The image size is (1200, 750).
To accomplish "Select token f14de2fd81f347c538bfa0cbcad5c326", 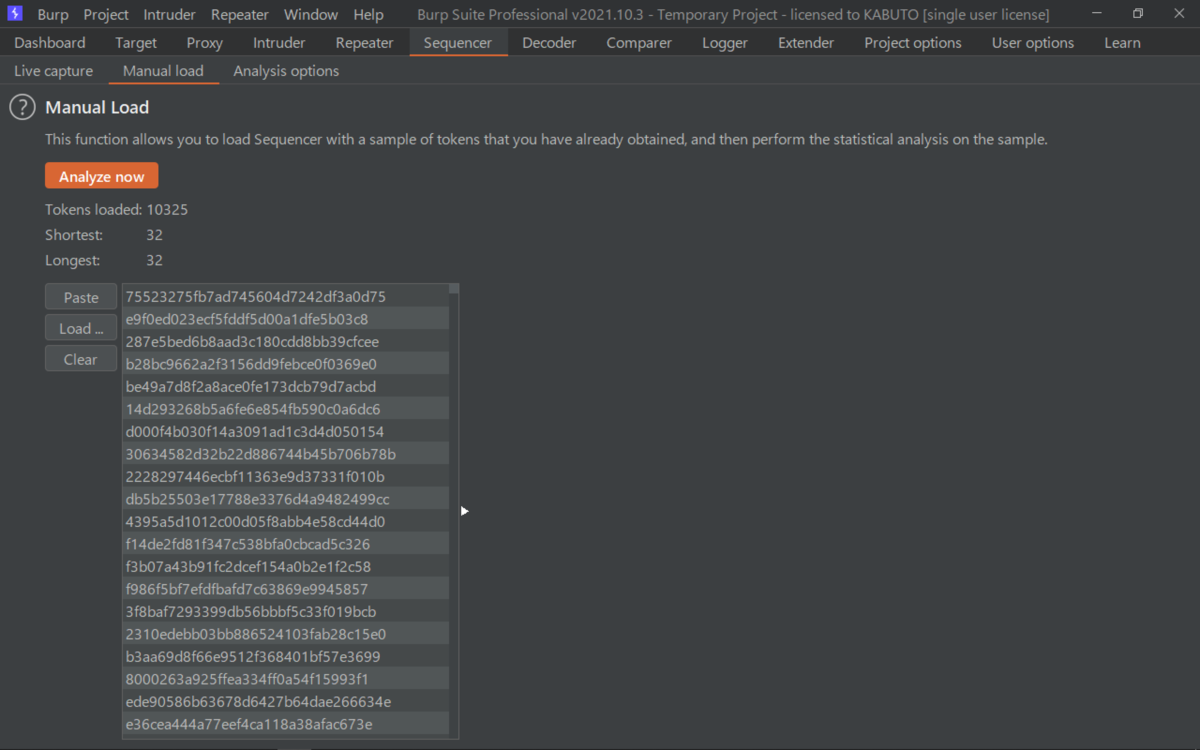I will tap(286, 544).
